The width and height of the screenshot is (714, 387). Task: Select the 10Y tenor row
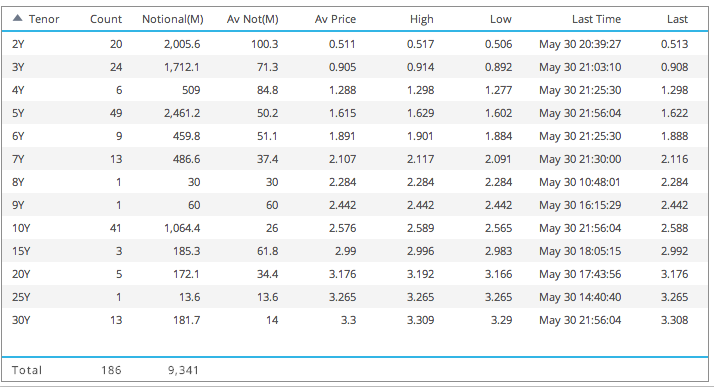coord(355,228)
